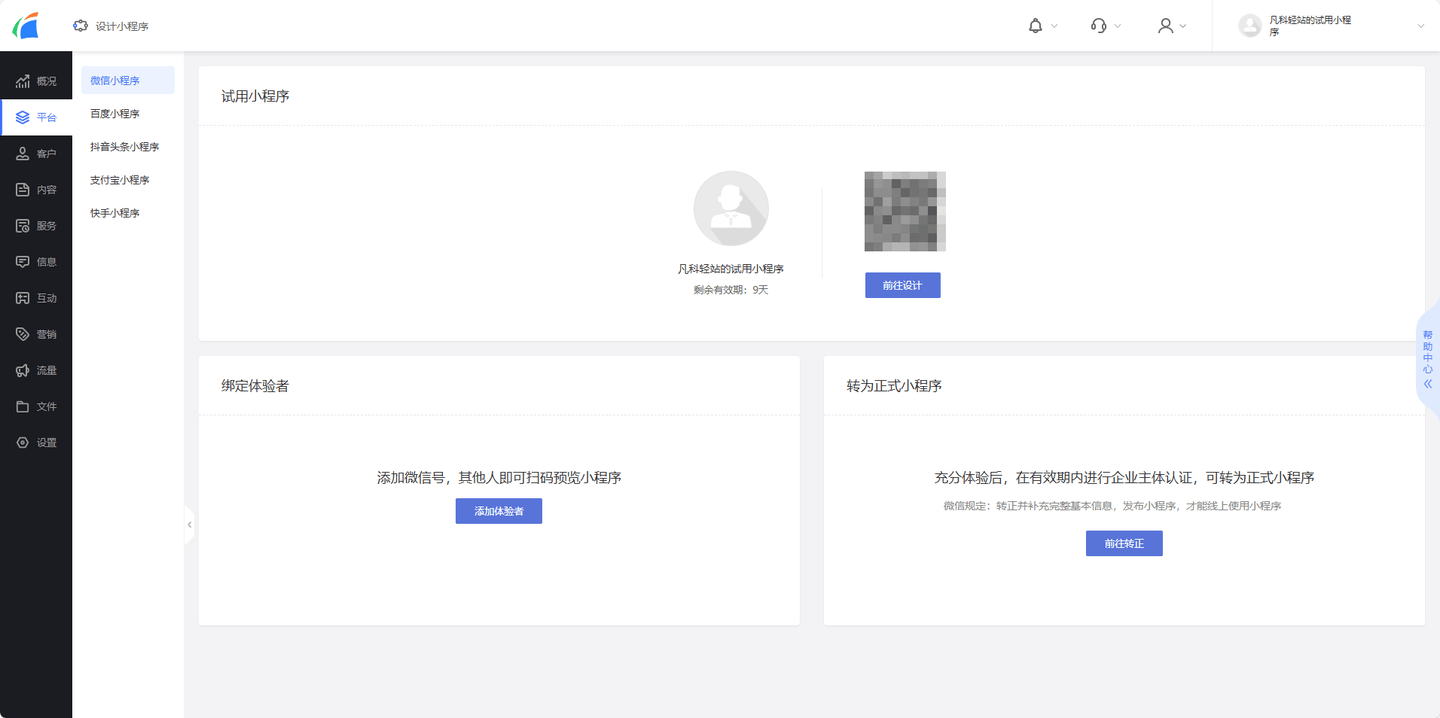The width and height of the screenshot is (1440, 718).
Task: Expand the notification bell dropdown
Action: pyautogui.click(x=1042, y=26)
